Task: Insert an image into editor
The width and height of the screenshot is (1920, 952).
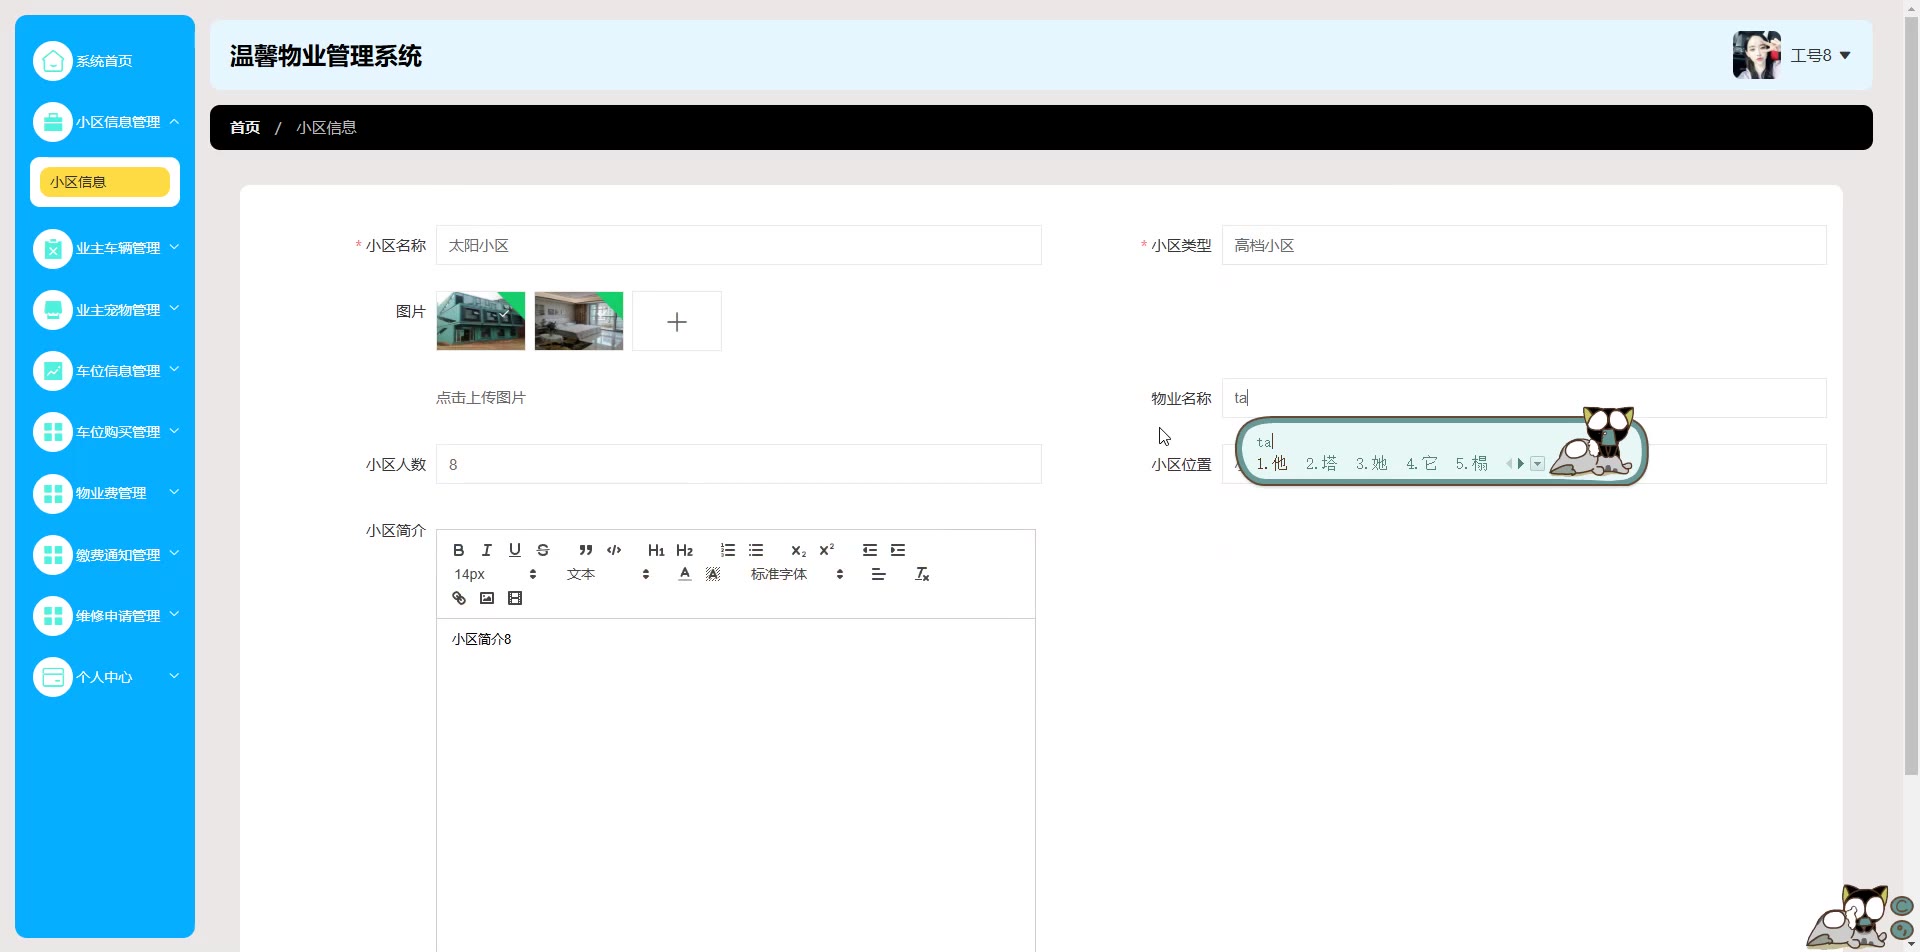Action: pyautogui.click(x=487, y=598)
